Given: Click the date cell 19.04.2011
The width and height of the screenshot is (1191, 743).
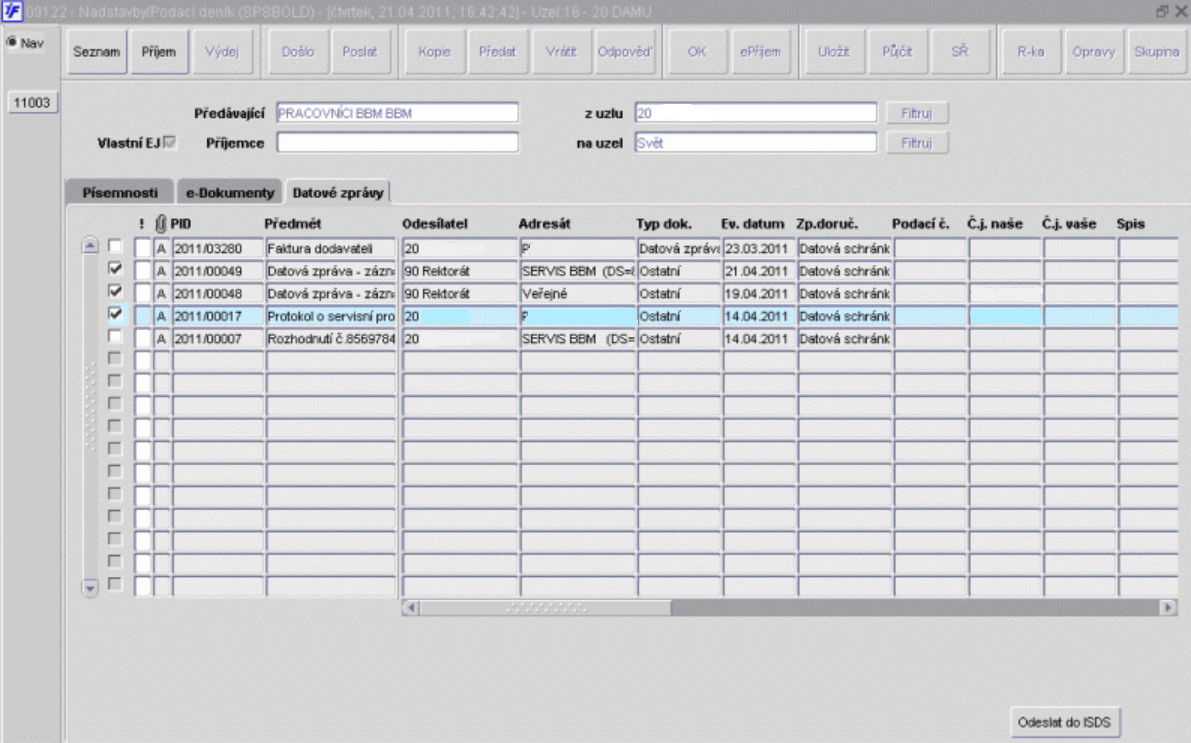Looking at the screenshot, I should (759, 294).
